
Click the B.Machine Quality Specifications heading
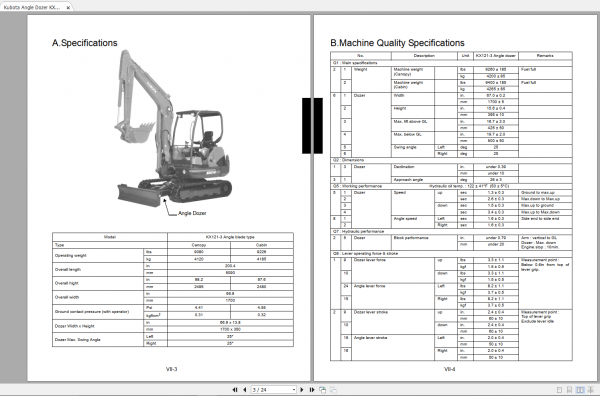(397, 43)
